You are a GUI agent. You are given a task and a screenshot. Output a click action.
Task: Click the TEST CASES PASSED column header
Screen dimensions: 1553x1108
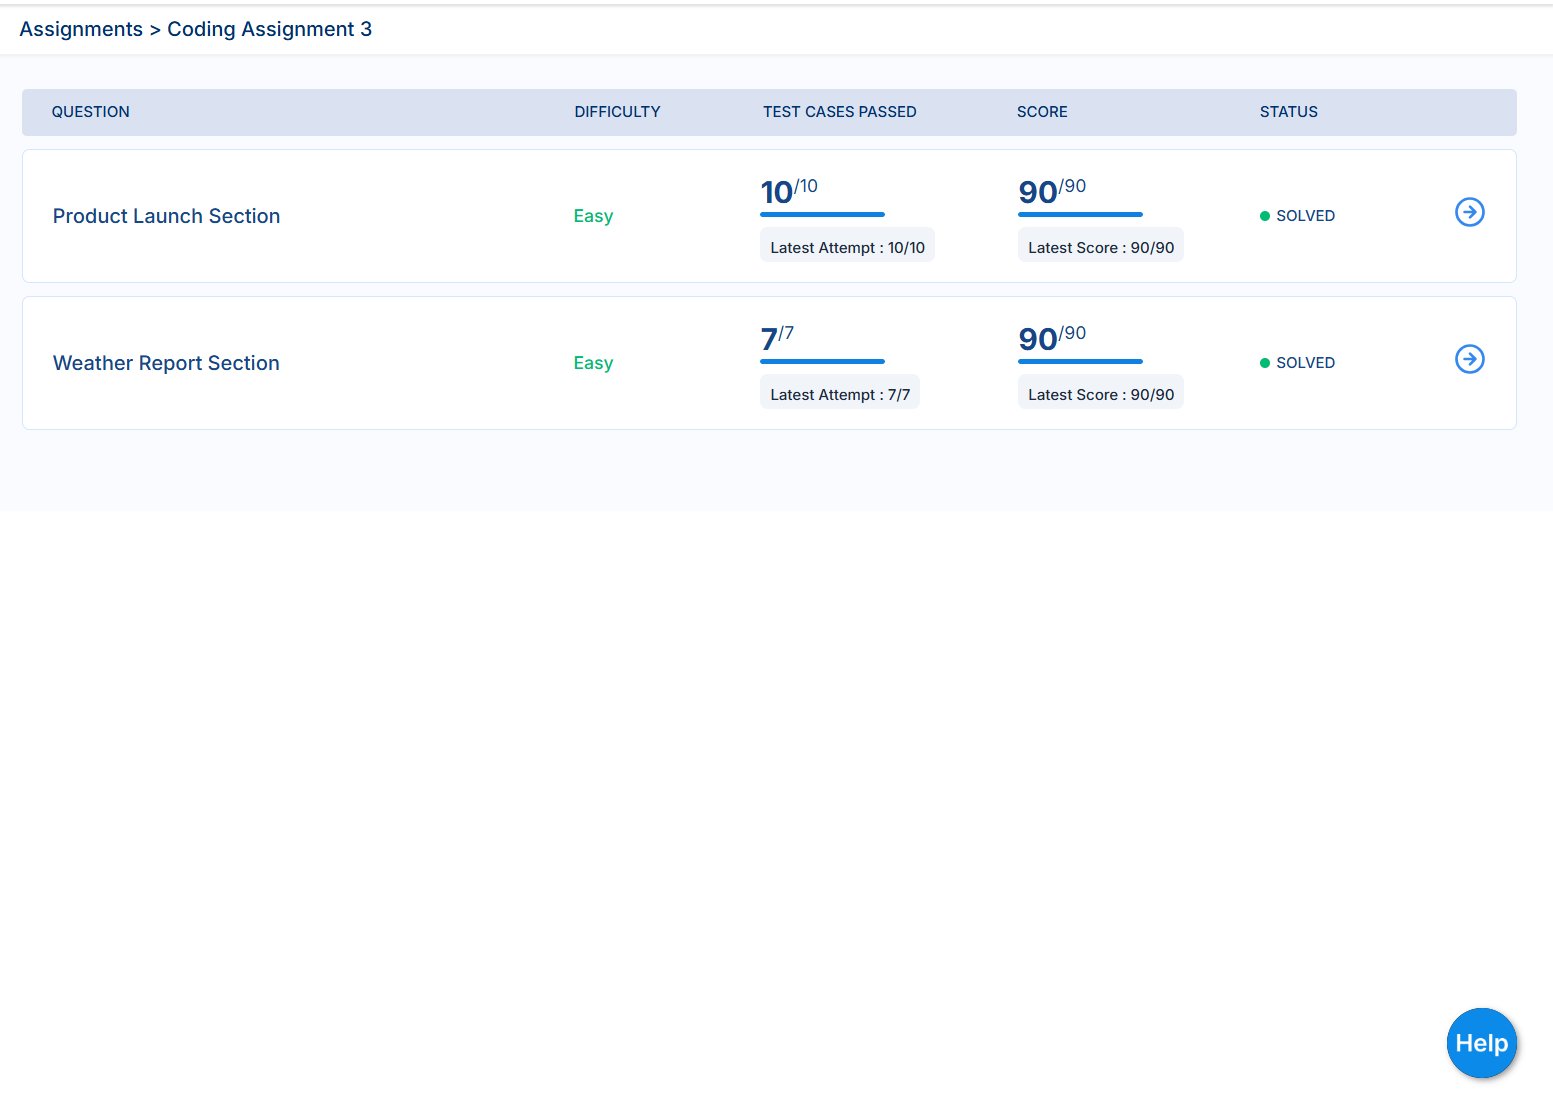pyautogui.click(x=839, y=112)
